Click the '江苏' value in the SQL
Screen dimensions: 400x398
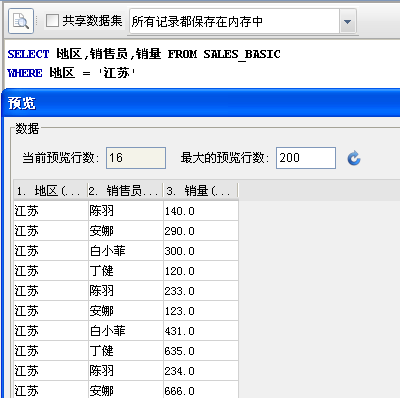(117, 73)
